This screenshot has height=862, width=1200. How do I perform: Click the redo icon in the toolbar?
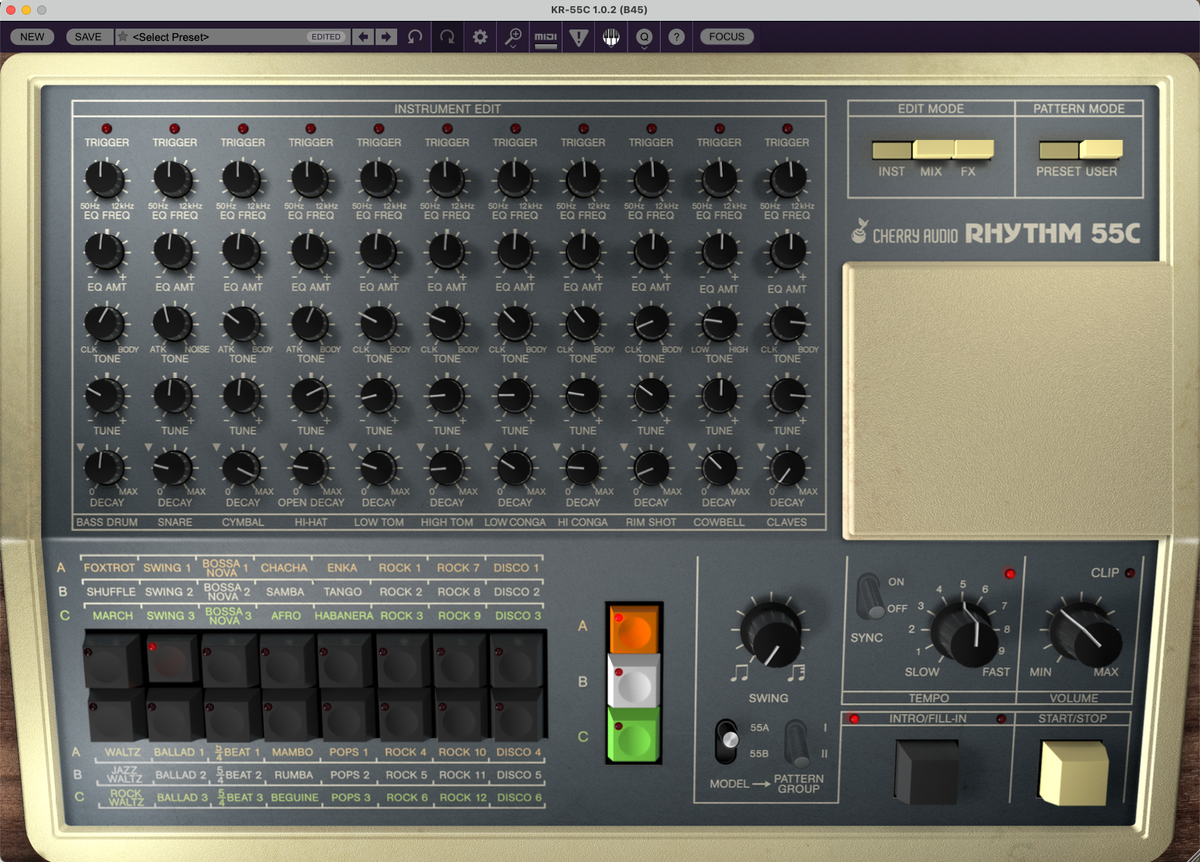tap(446, 37)
